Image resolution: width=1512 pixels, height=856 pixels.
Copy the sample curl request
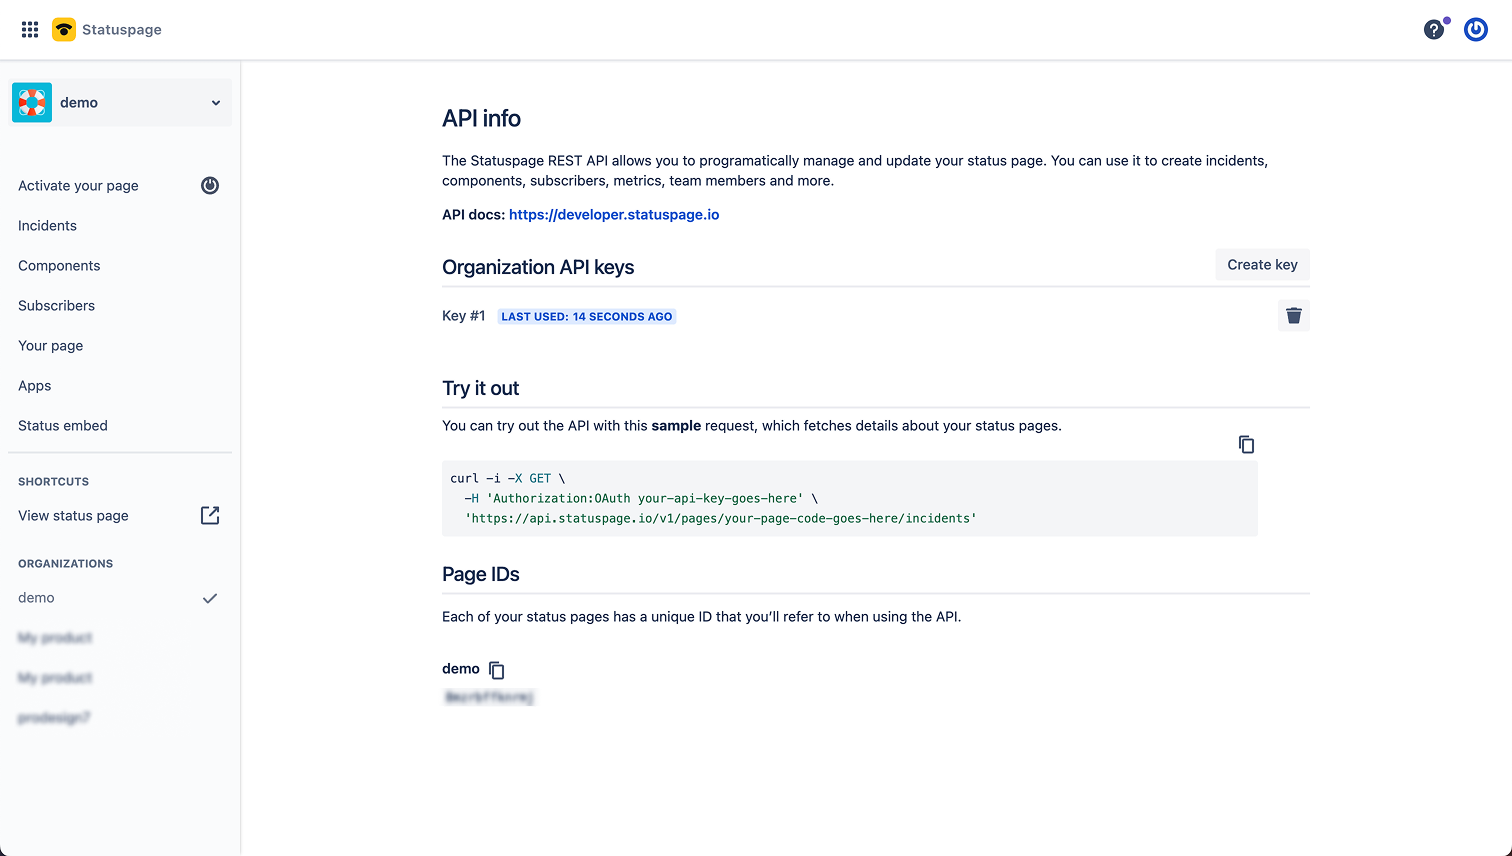tap(1246, 444)
